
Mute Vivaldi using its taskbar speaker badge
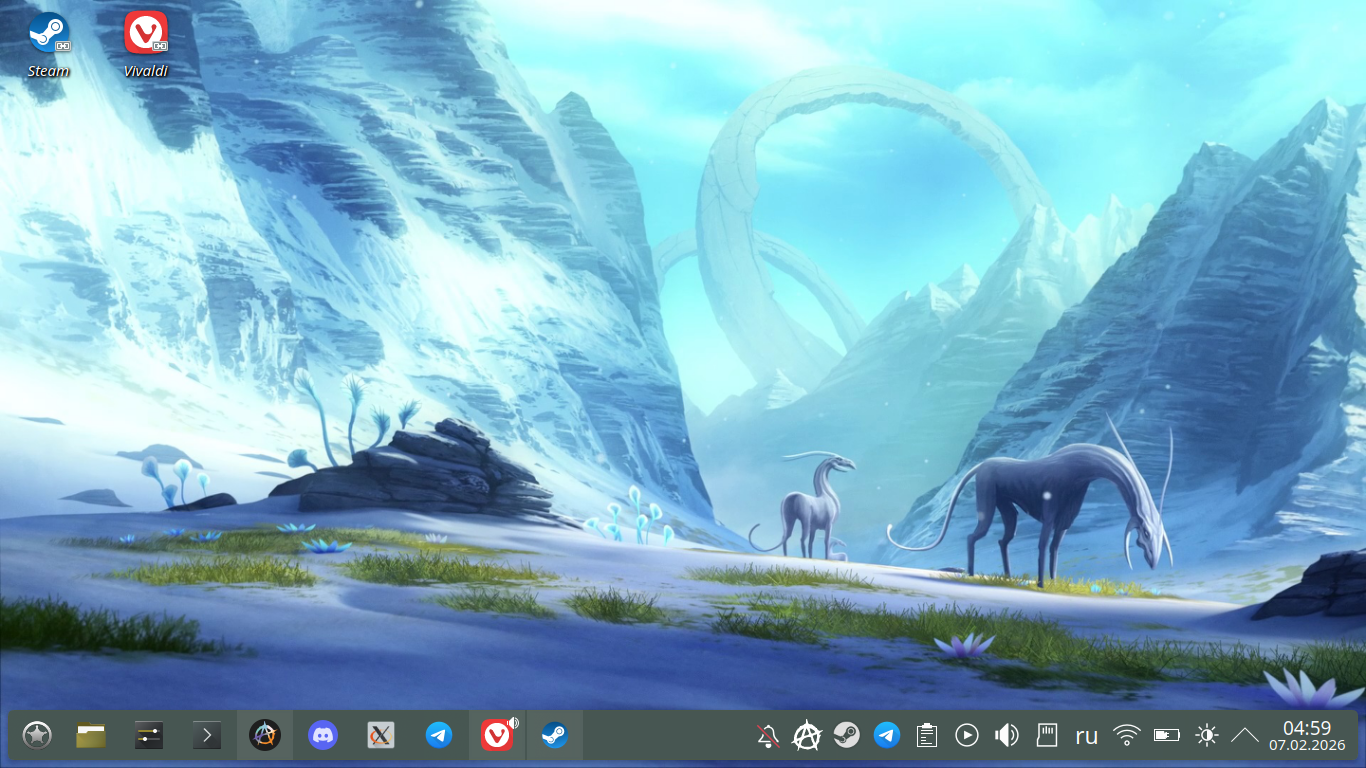point(514,722)
